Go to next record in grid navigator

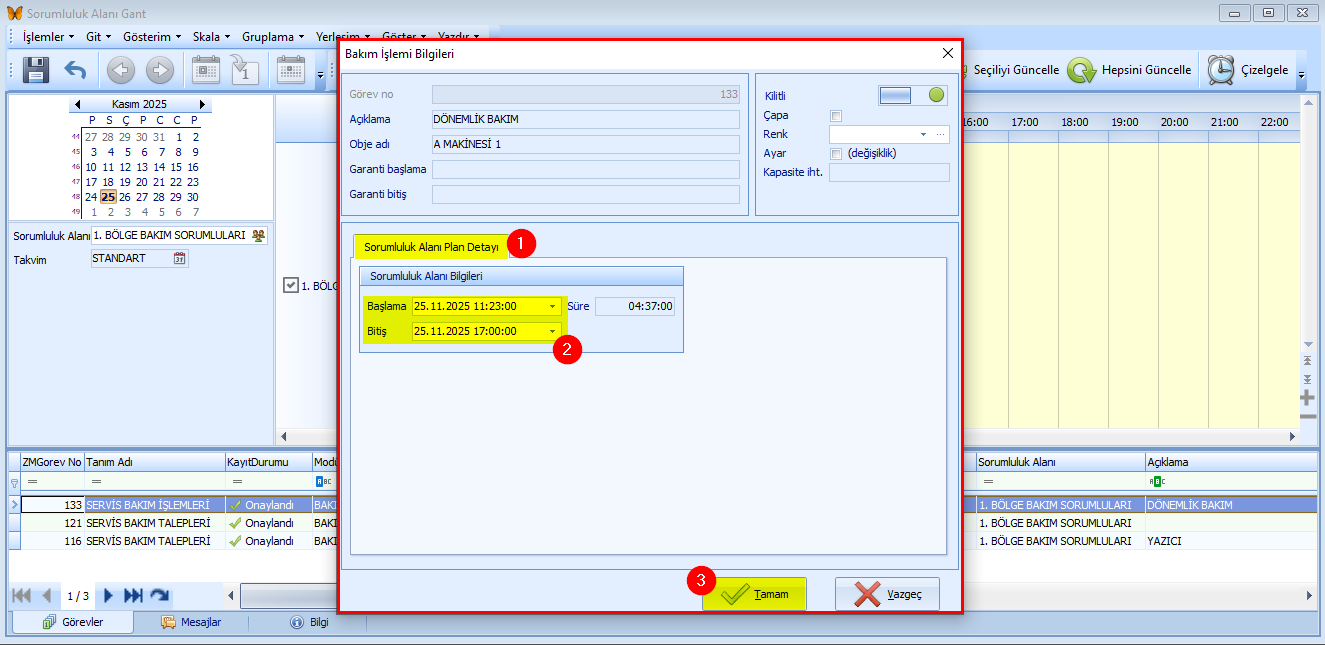[108, 596]
